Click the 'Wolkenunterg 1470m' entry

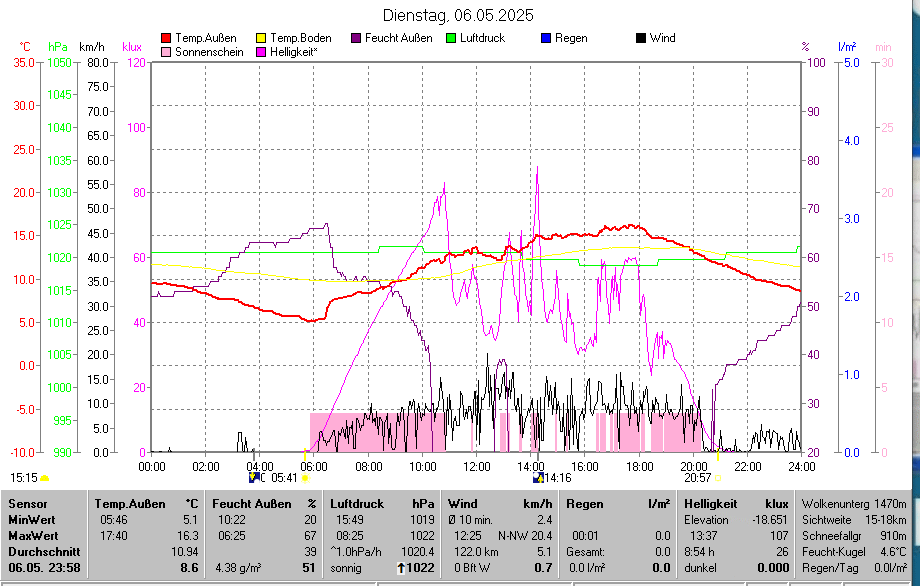pos(854,504)
